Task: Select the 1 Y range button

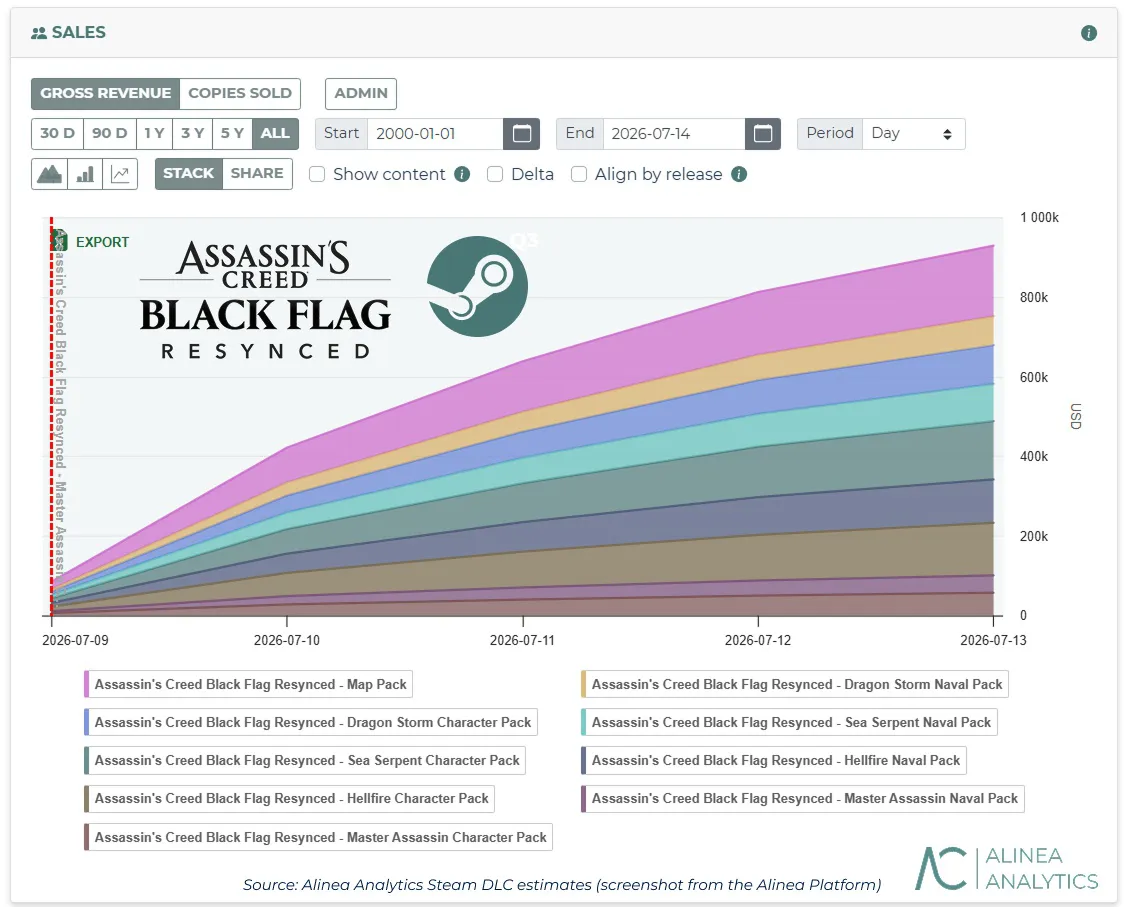Action: coord(154,134)
